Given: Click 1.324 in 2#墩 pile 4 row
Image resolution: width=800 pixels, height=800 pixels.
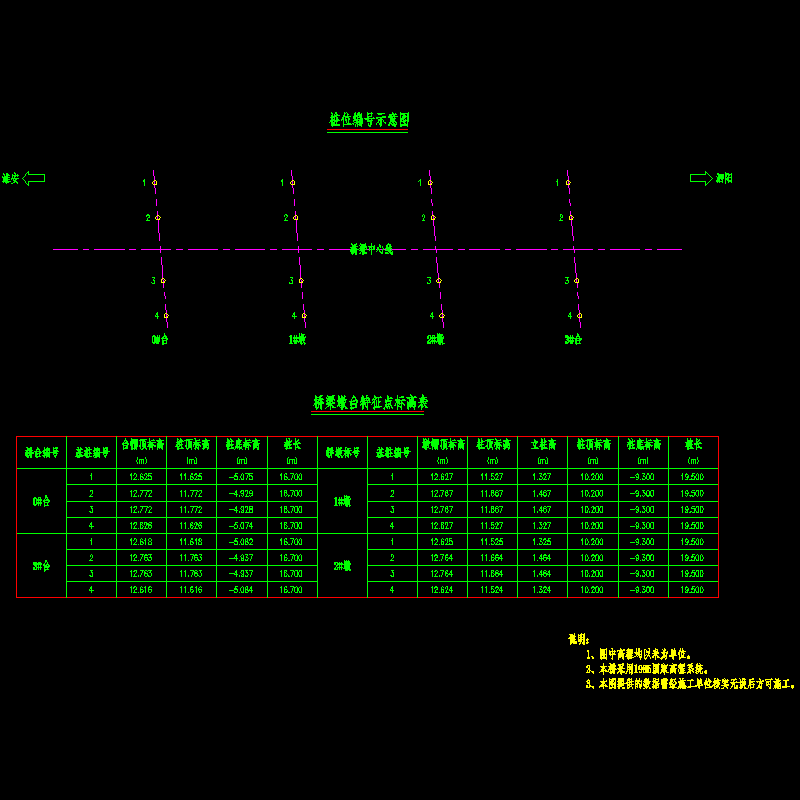Looking at the screenshot, I should [542, 590].
